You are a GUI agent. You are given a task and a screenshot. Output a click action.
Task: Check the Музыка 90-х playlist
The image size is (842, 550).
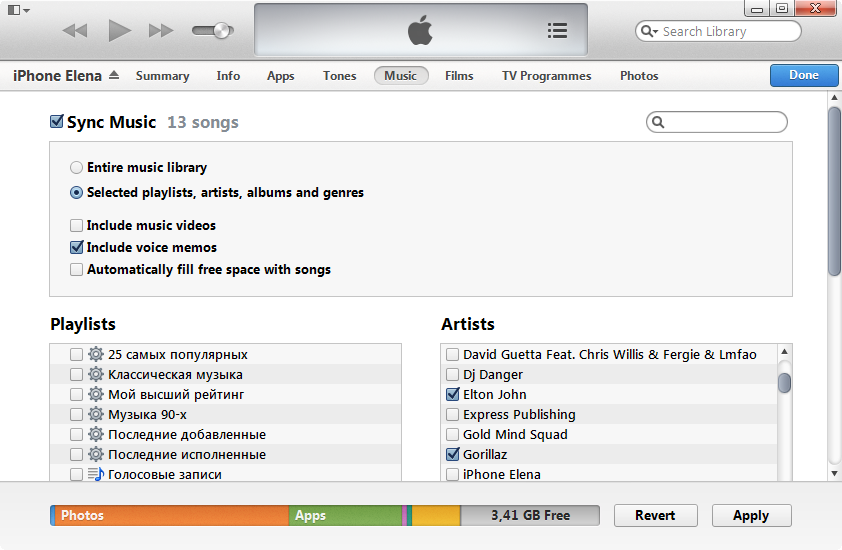pos(76,414)
